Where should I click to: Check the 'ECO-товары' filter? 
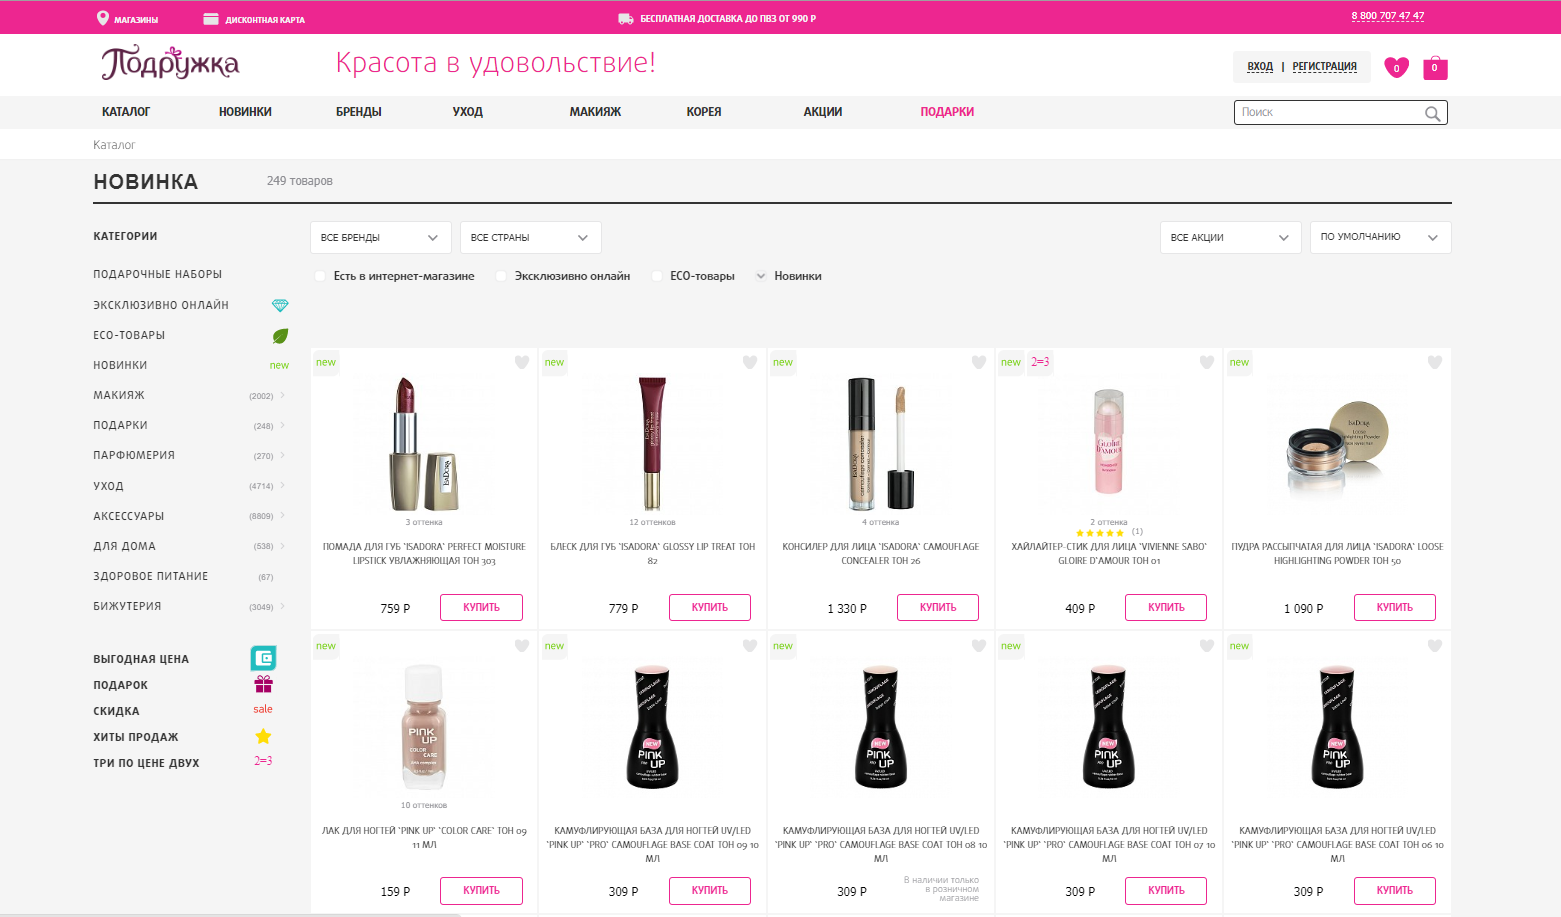[657, 276]
